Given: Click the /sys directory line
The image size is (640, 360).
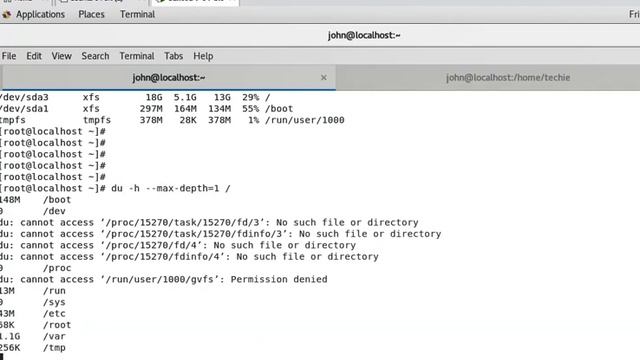Looking at the screenshot, I should click(x=33, y=302).
